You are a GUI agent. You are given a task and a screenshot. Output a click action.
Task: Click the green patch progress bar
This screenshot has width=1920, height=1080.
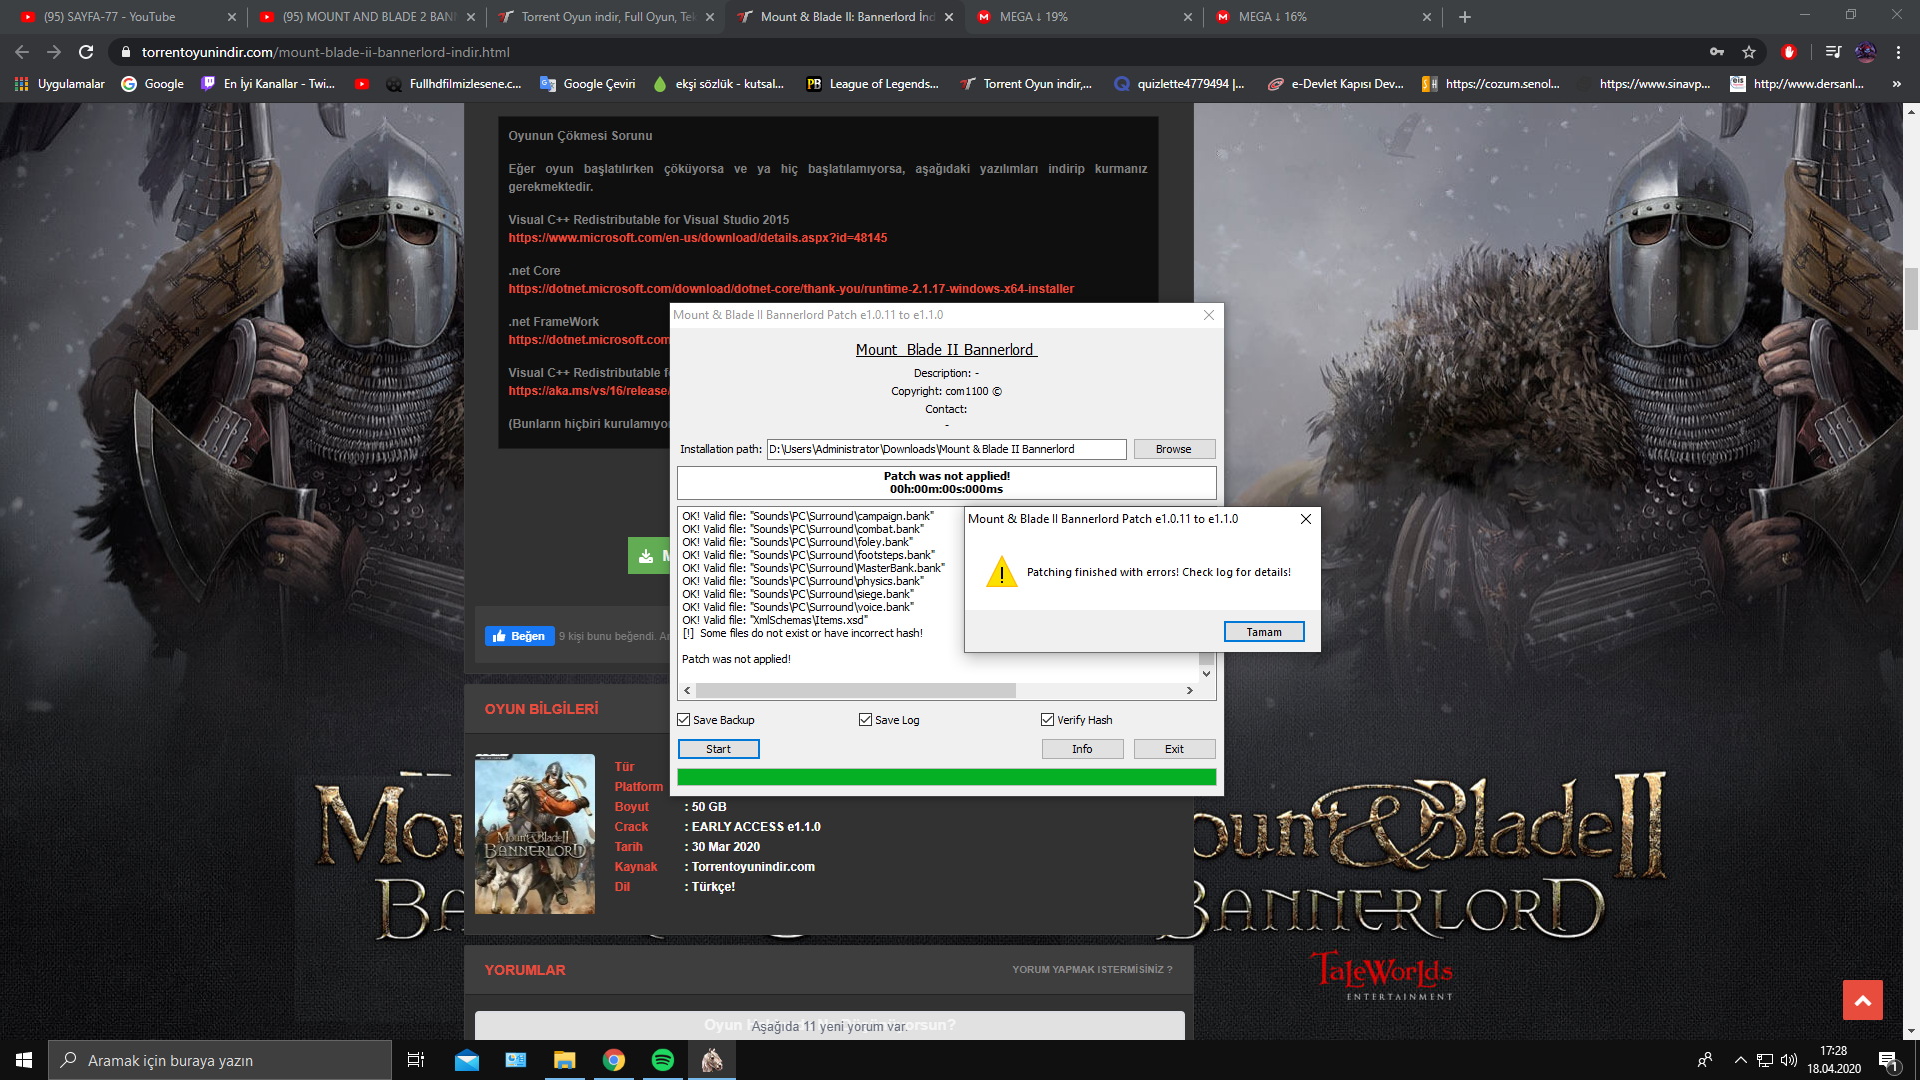pos(946,777)
